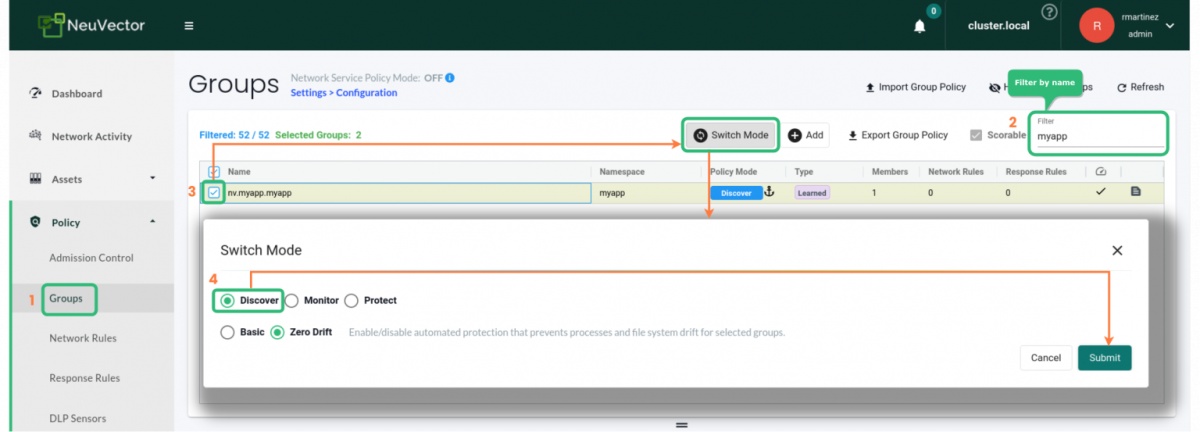Viewport: 1200px width, 432px height.
Task: Select the Monitor radio button
Action: (x=292, y=300)
